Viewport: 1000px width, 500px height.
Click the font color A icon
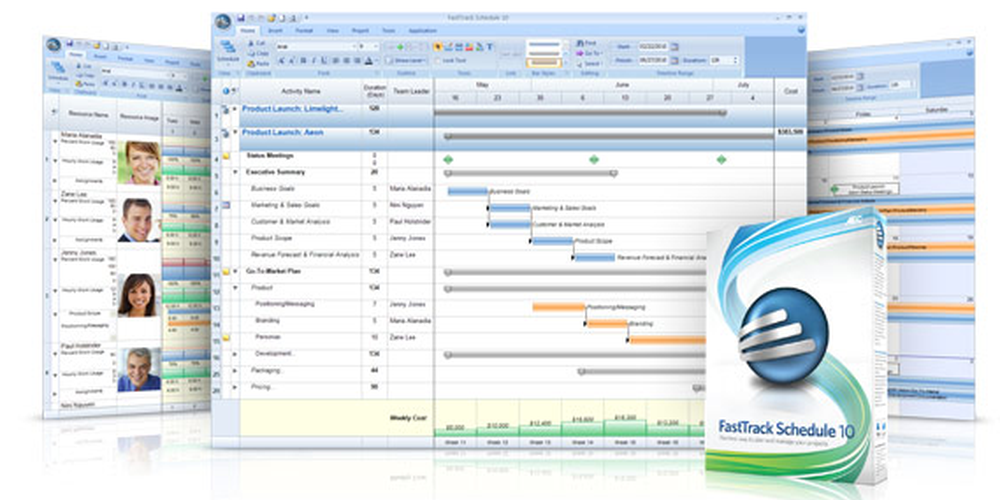368,61
